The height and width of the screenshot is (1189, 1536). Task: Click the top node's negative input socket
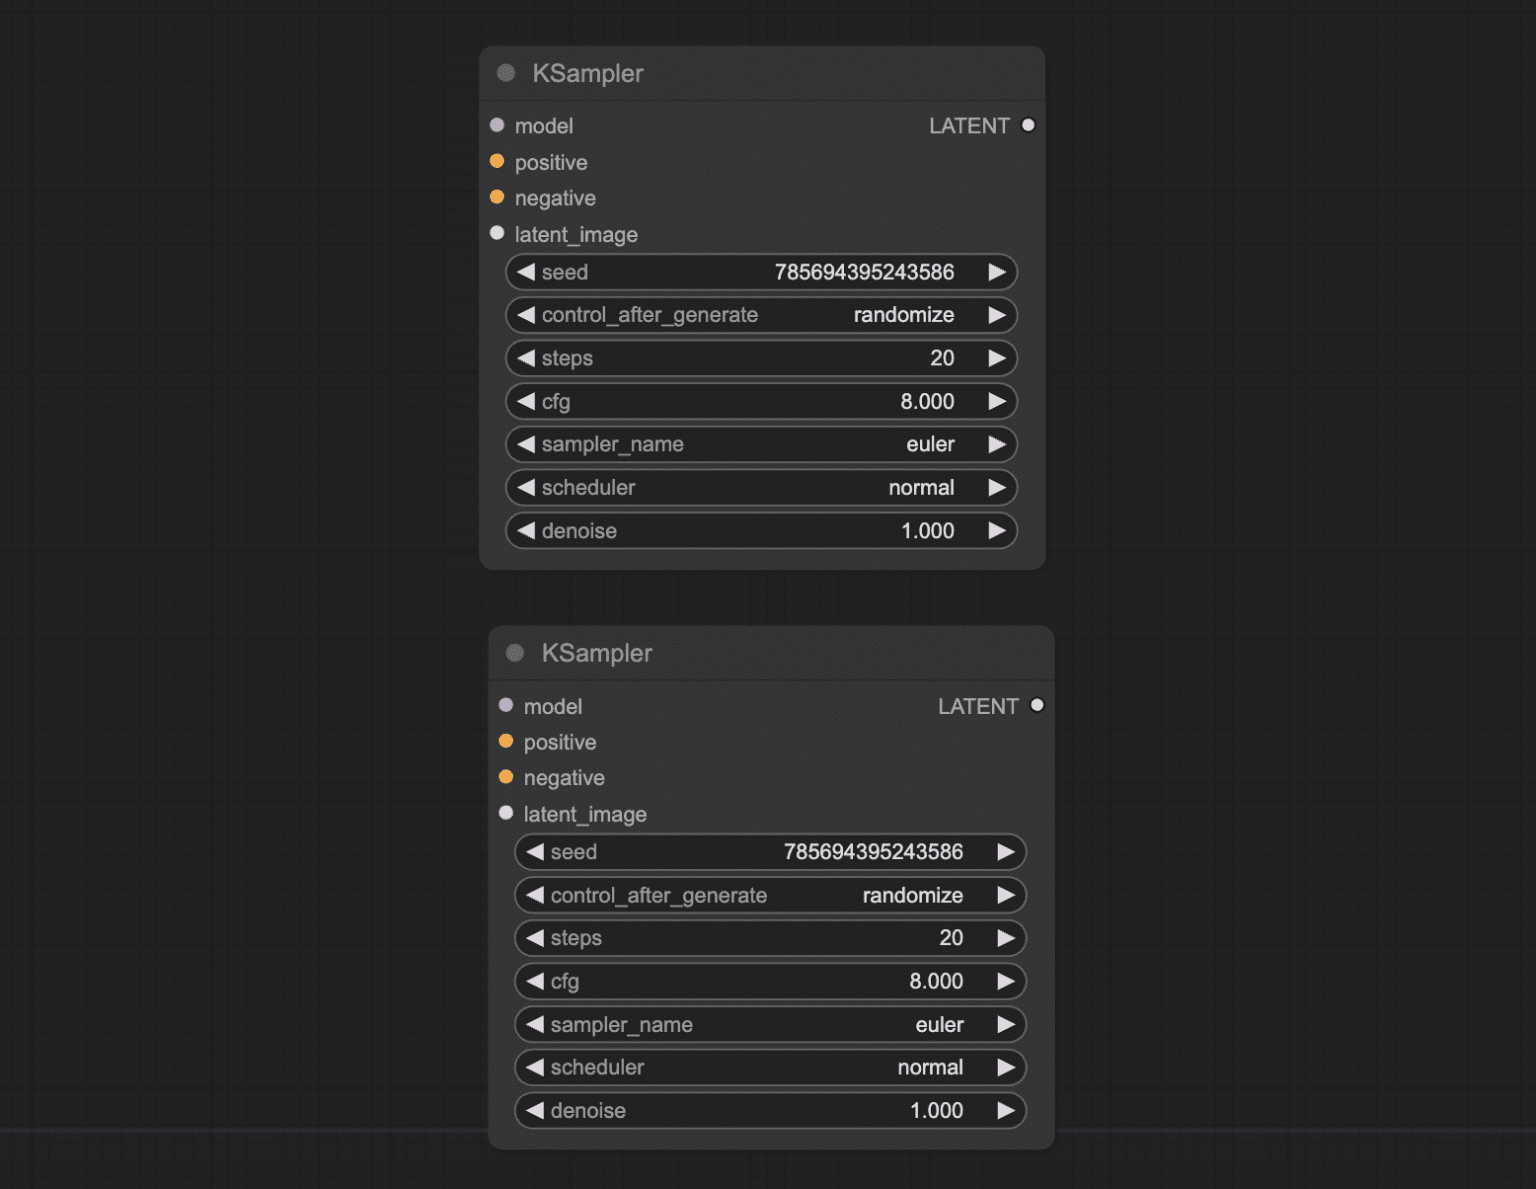tap(497, 197)
